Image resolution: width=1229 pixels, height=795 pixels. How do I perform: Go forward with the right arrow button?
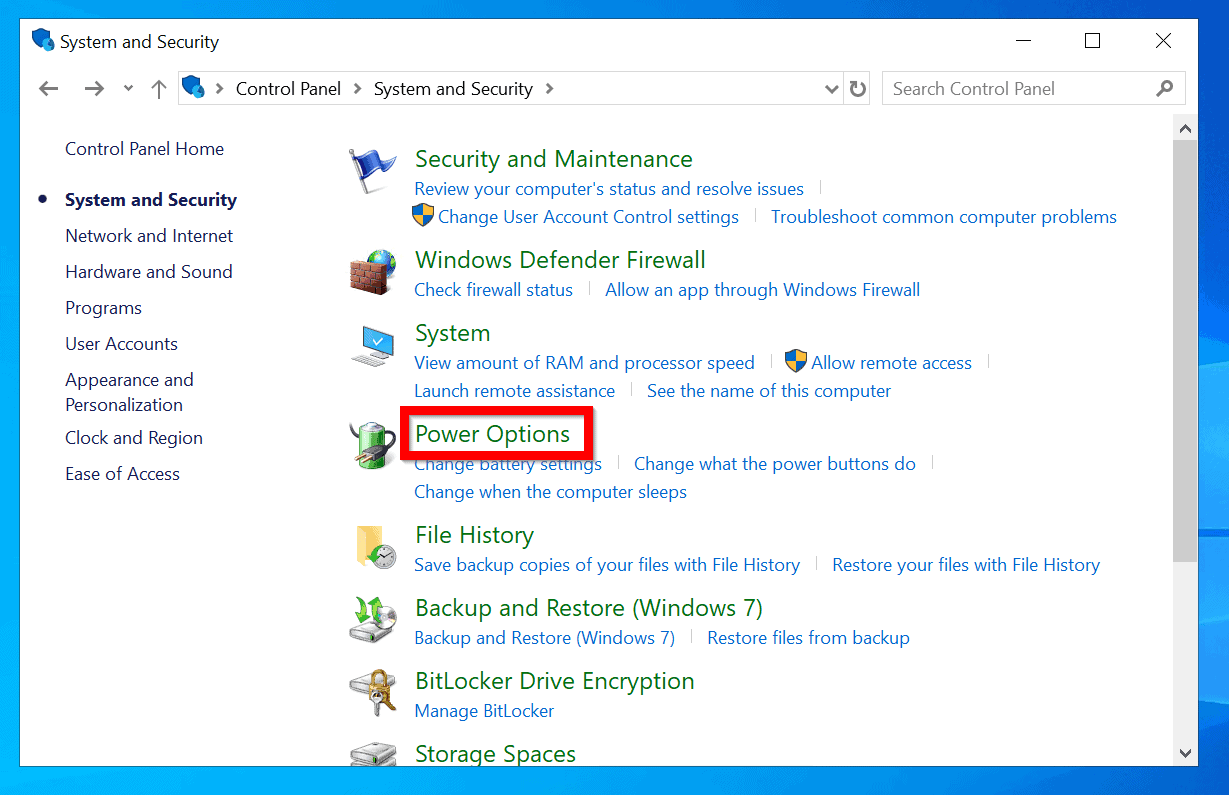coord(94,89)
